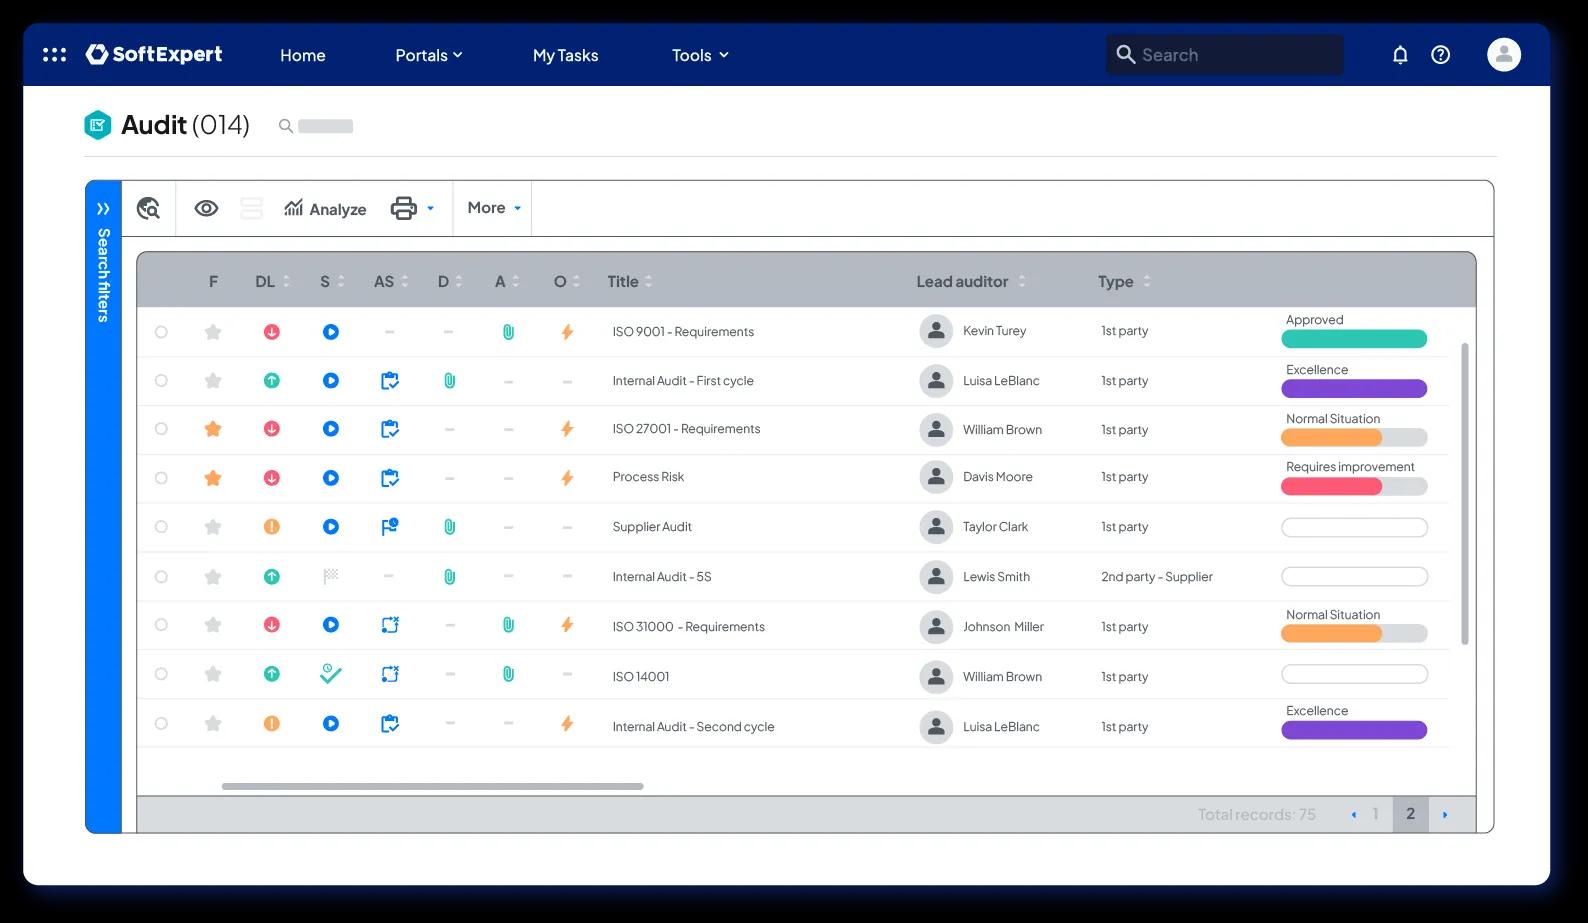Open the app launcher grid icon
Image resolution: width=1588 pixels, height=923 pixels.
[54, 55]
